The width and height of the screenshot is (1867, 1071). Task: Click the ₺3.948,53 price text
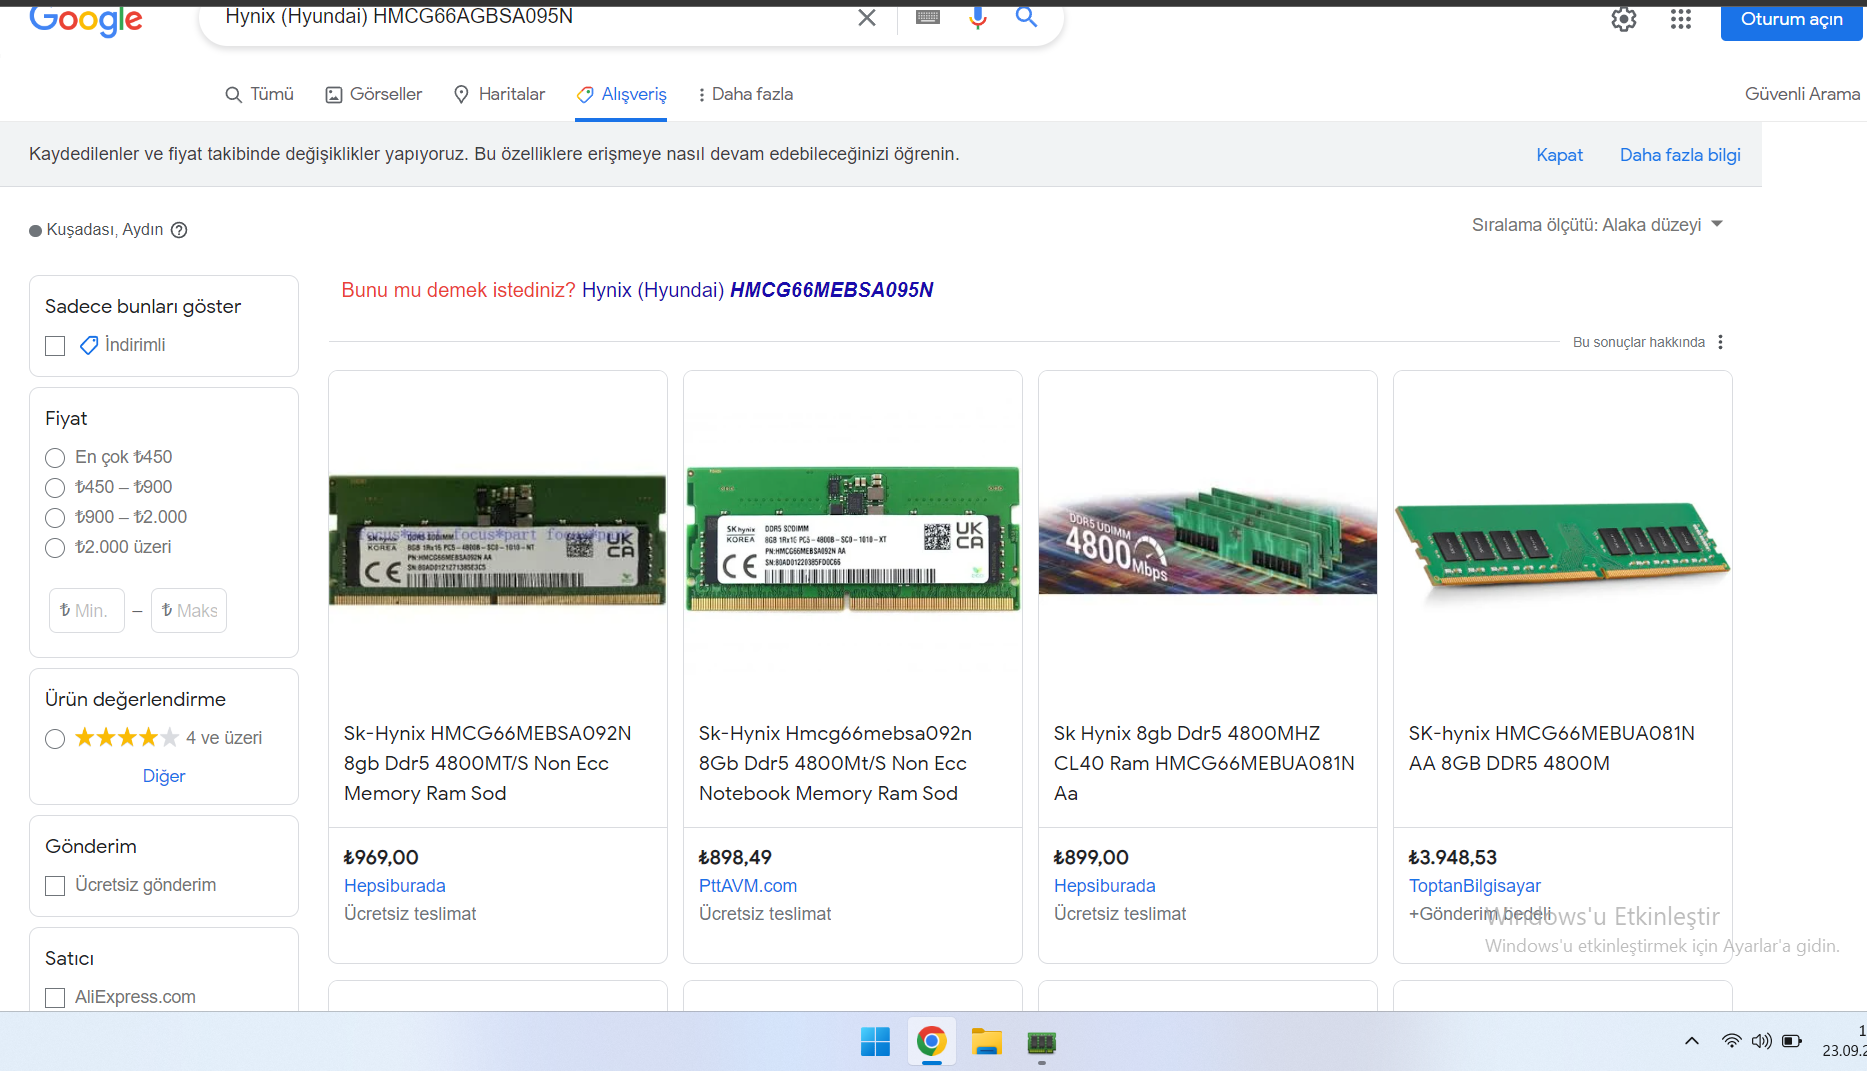[1453, 858]
